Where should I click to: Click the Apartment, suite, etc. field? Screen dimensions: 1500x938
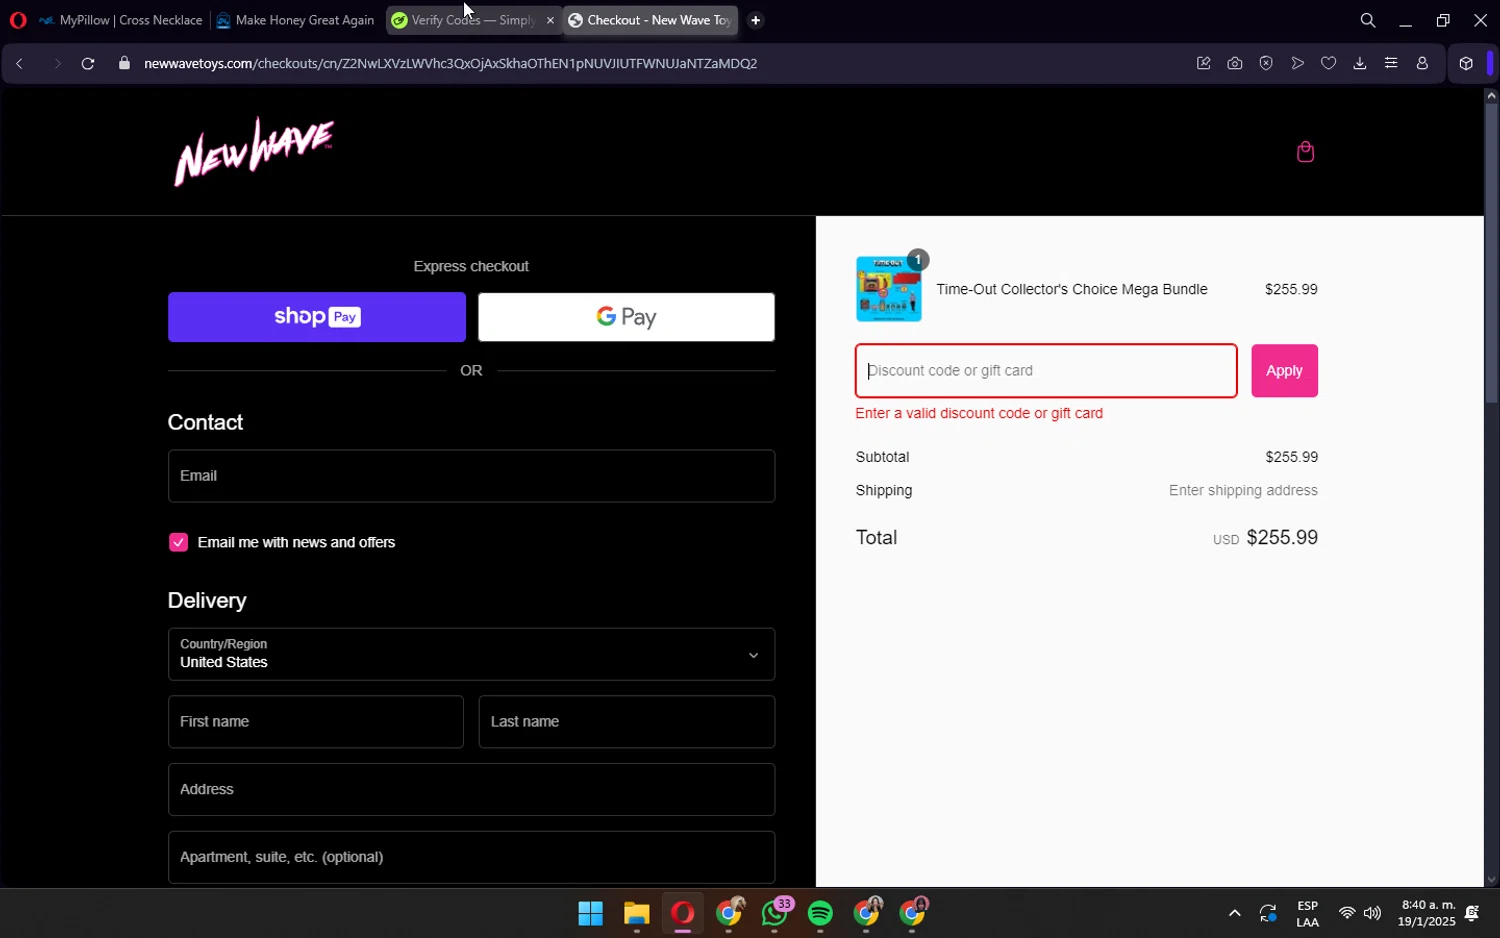pos(471,857)
